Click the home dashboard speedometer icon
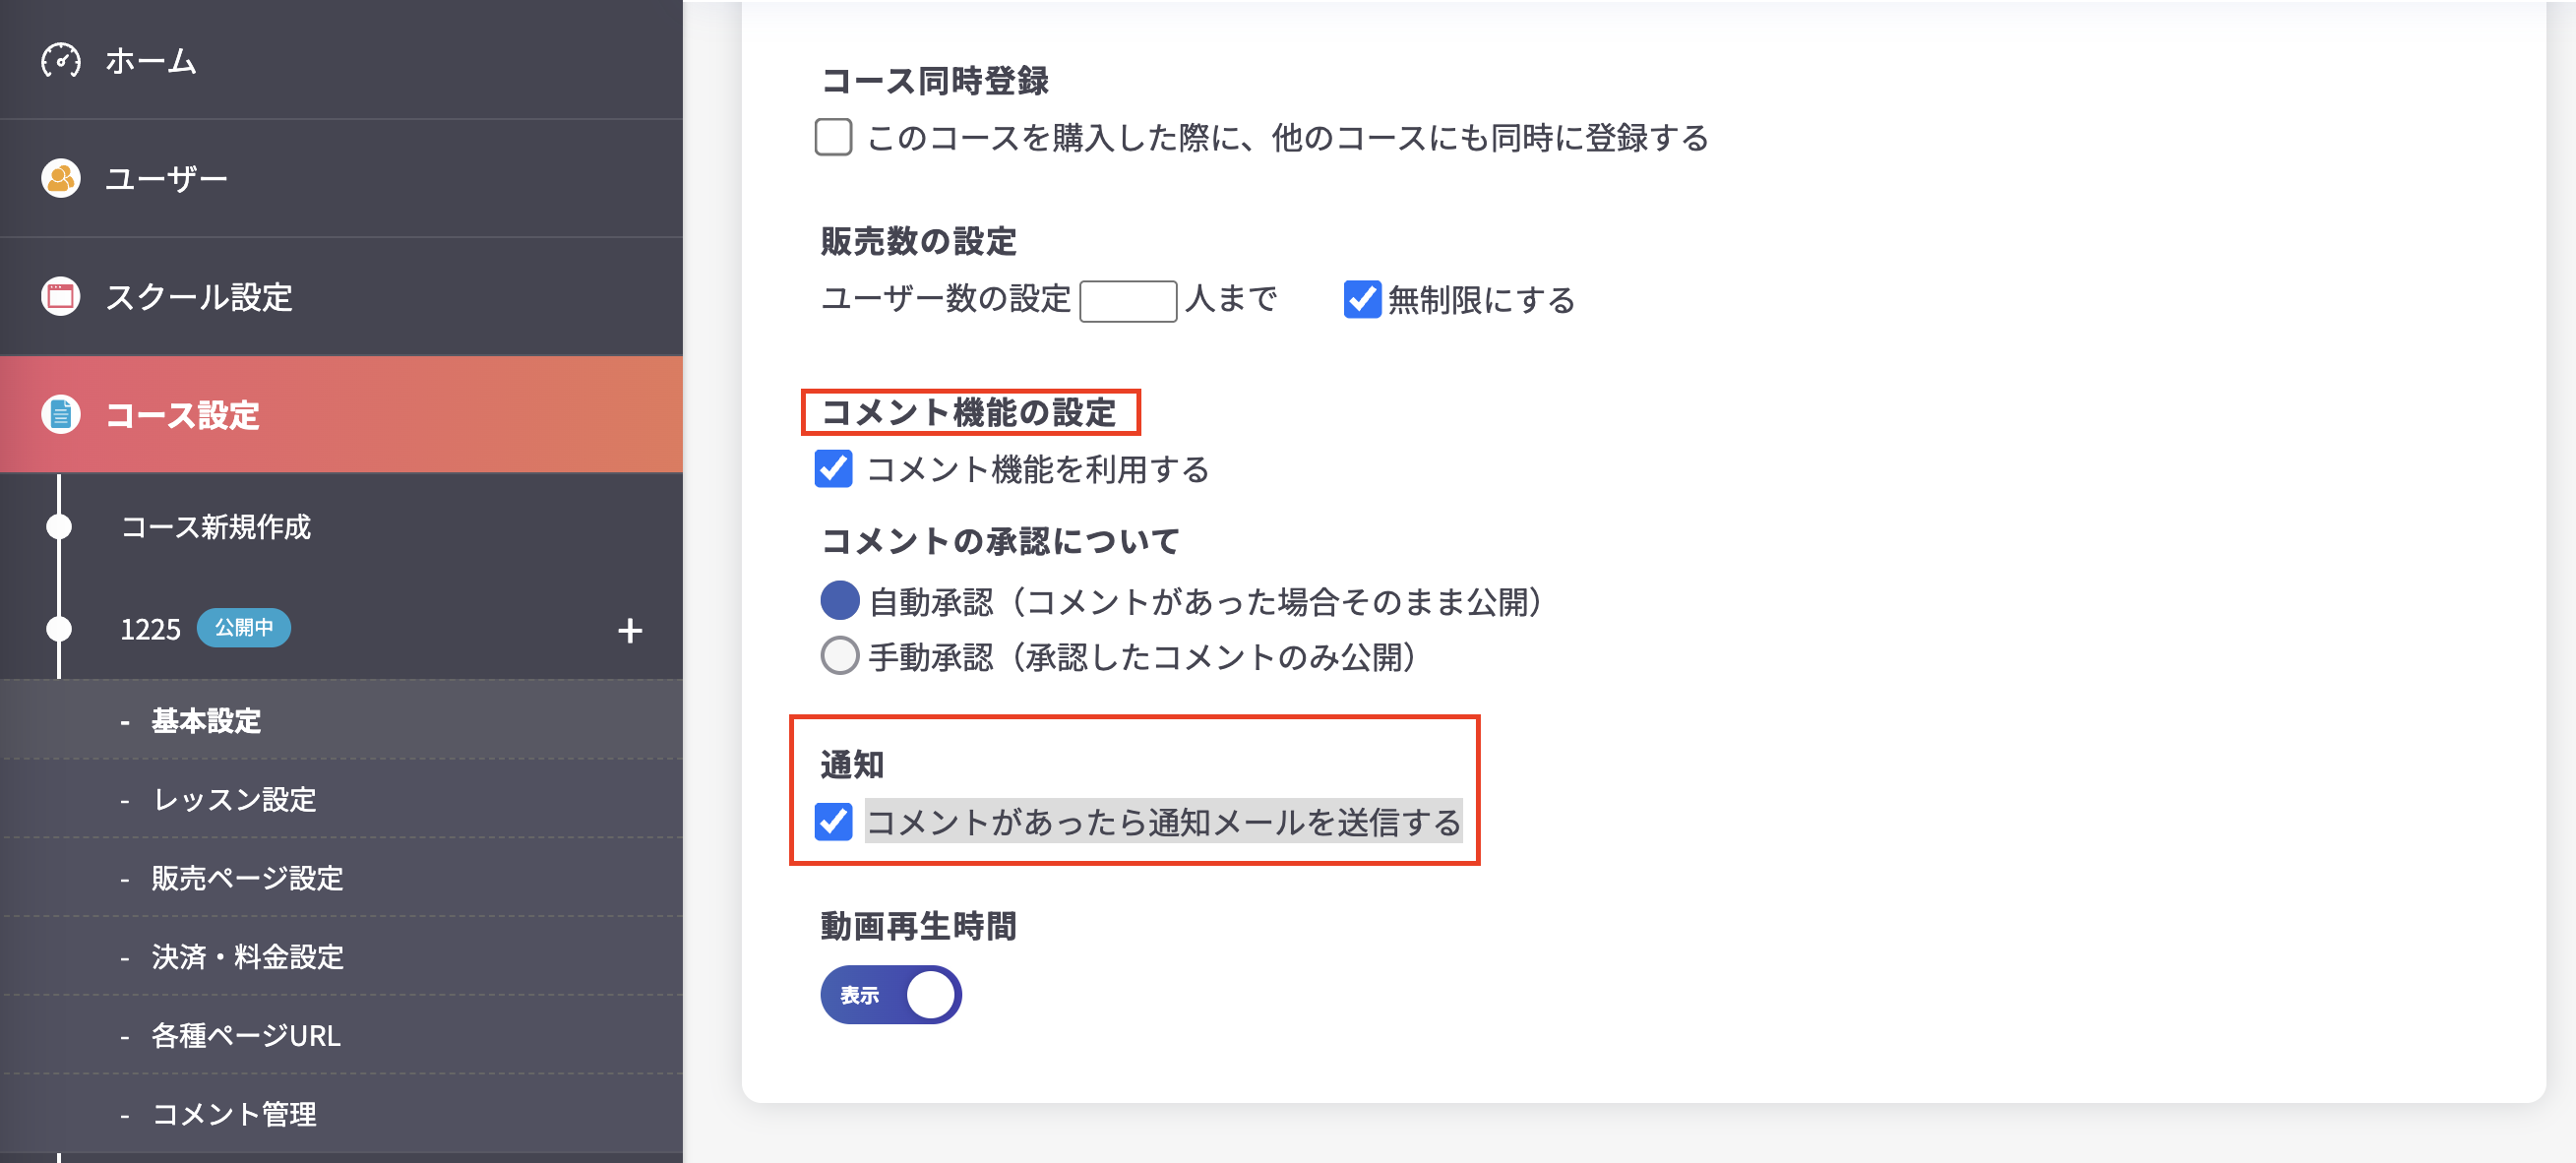2576x1163 pixels. (60, 61)
